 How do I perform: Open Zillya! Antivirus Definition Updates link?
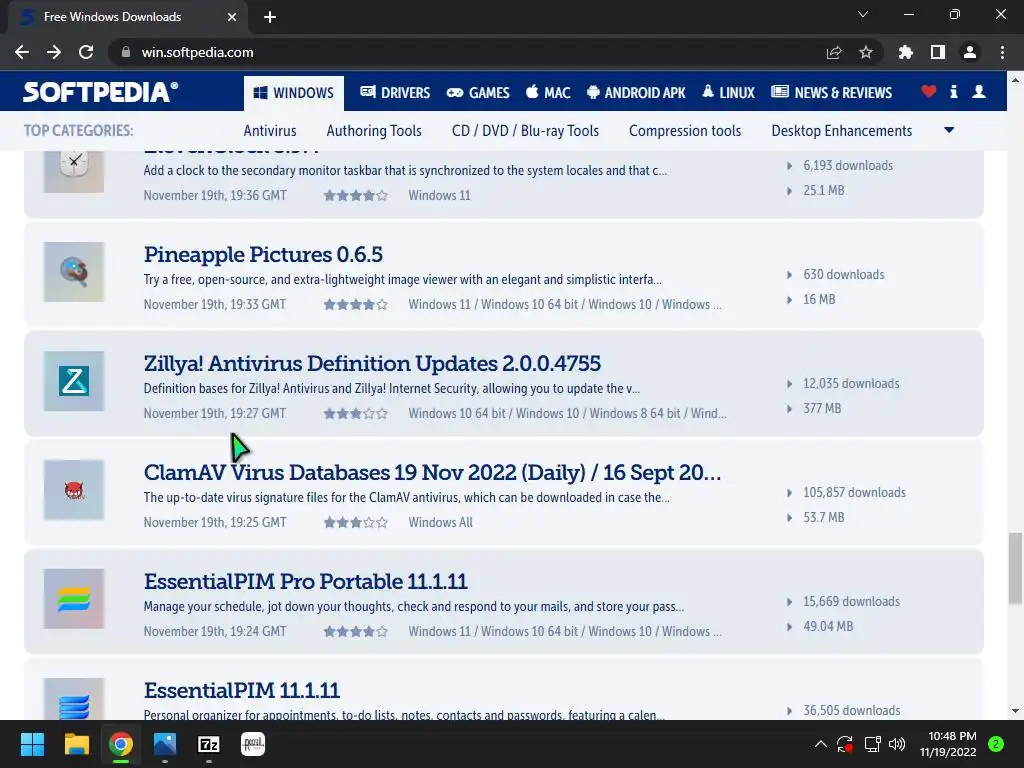[x=372, y=364]
